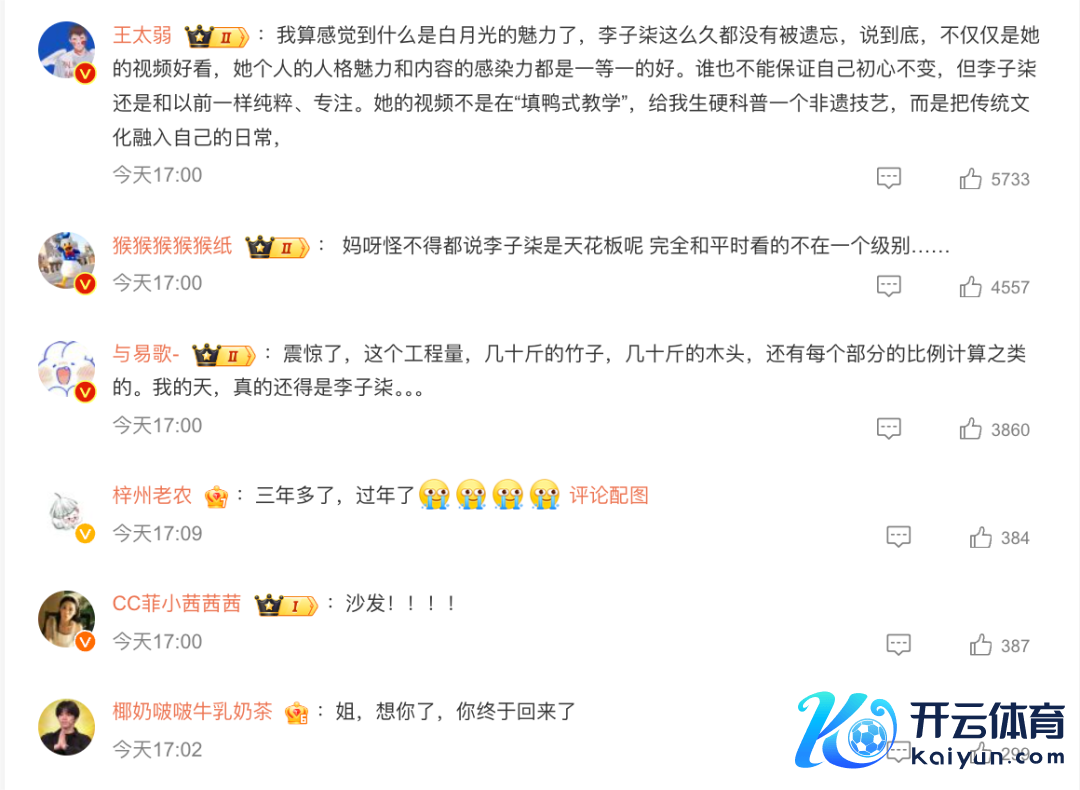Click the level II crown badge next to 王太弱
The image size is (1080, 790).
coord(216,36)
